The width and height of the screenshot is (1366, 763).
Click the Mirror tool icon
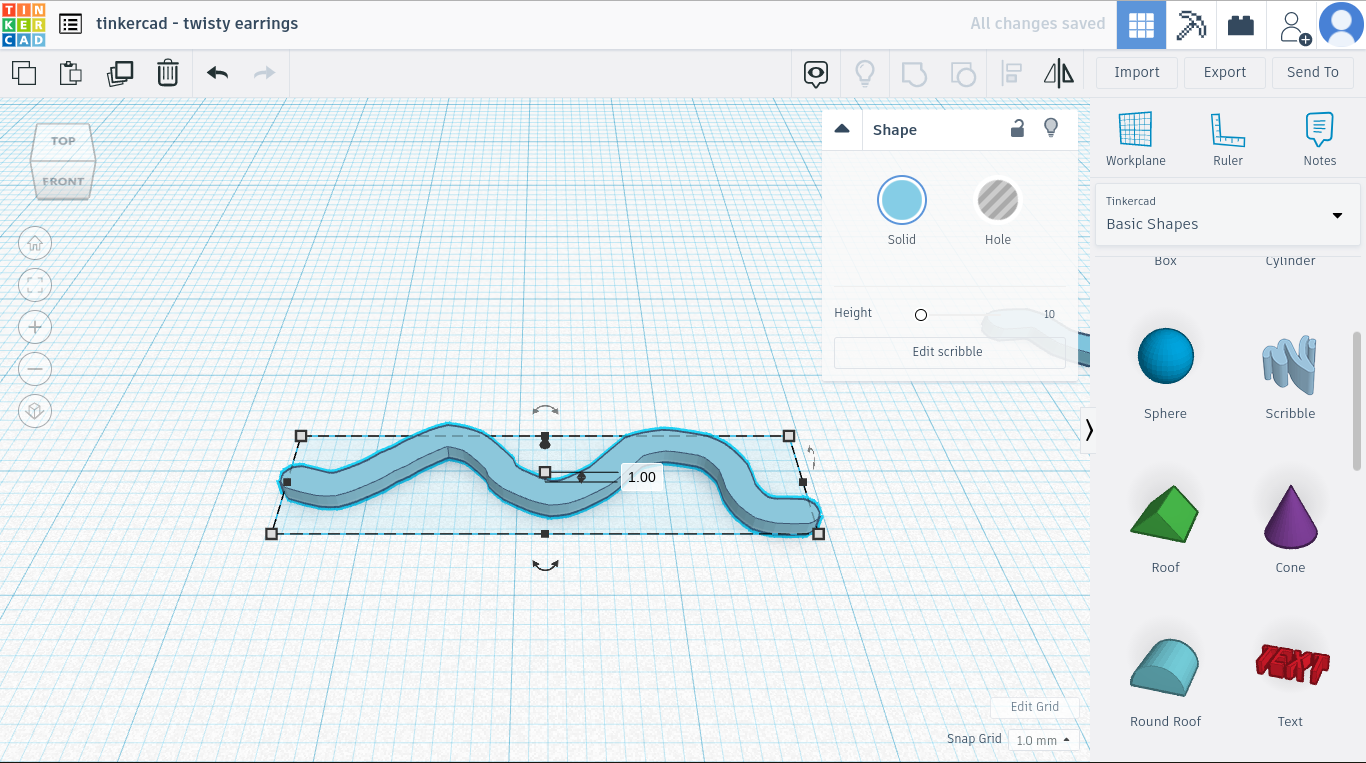(1058, 73)
